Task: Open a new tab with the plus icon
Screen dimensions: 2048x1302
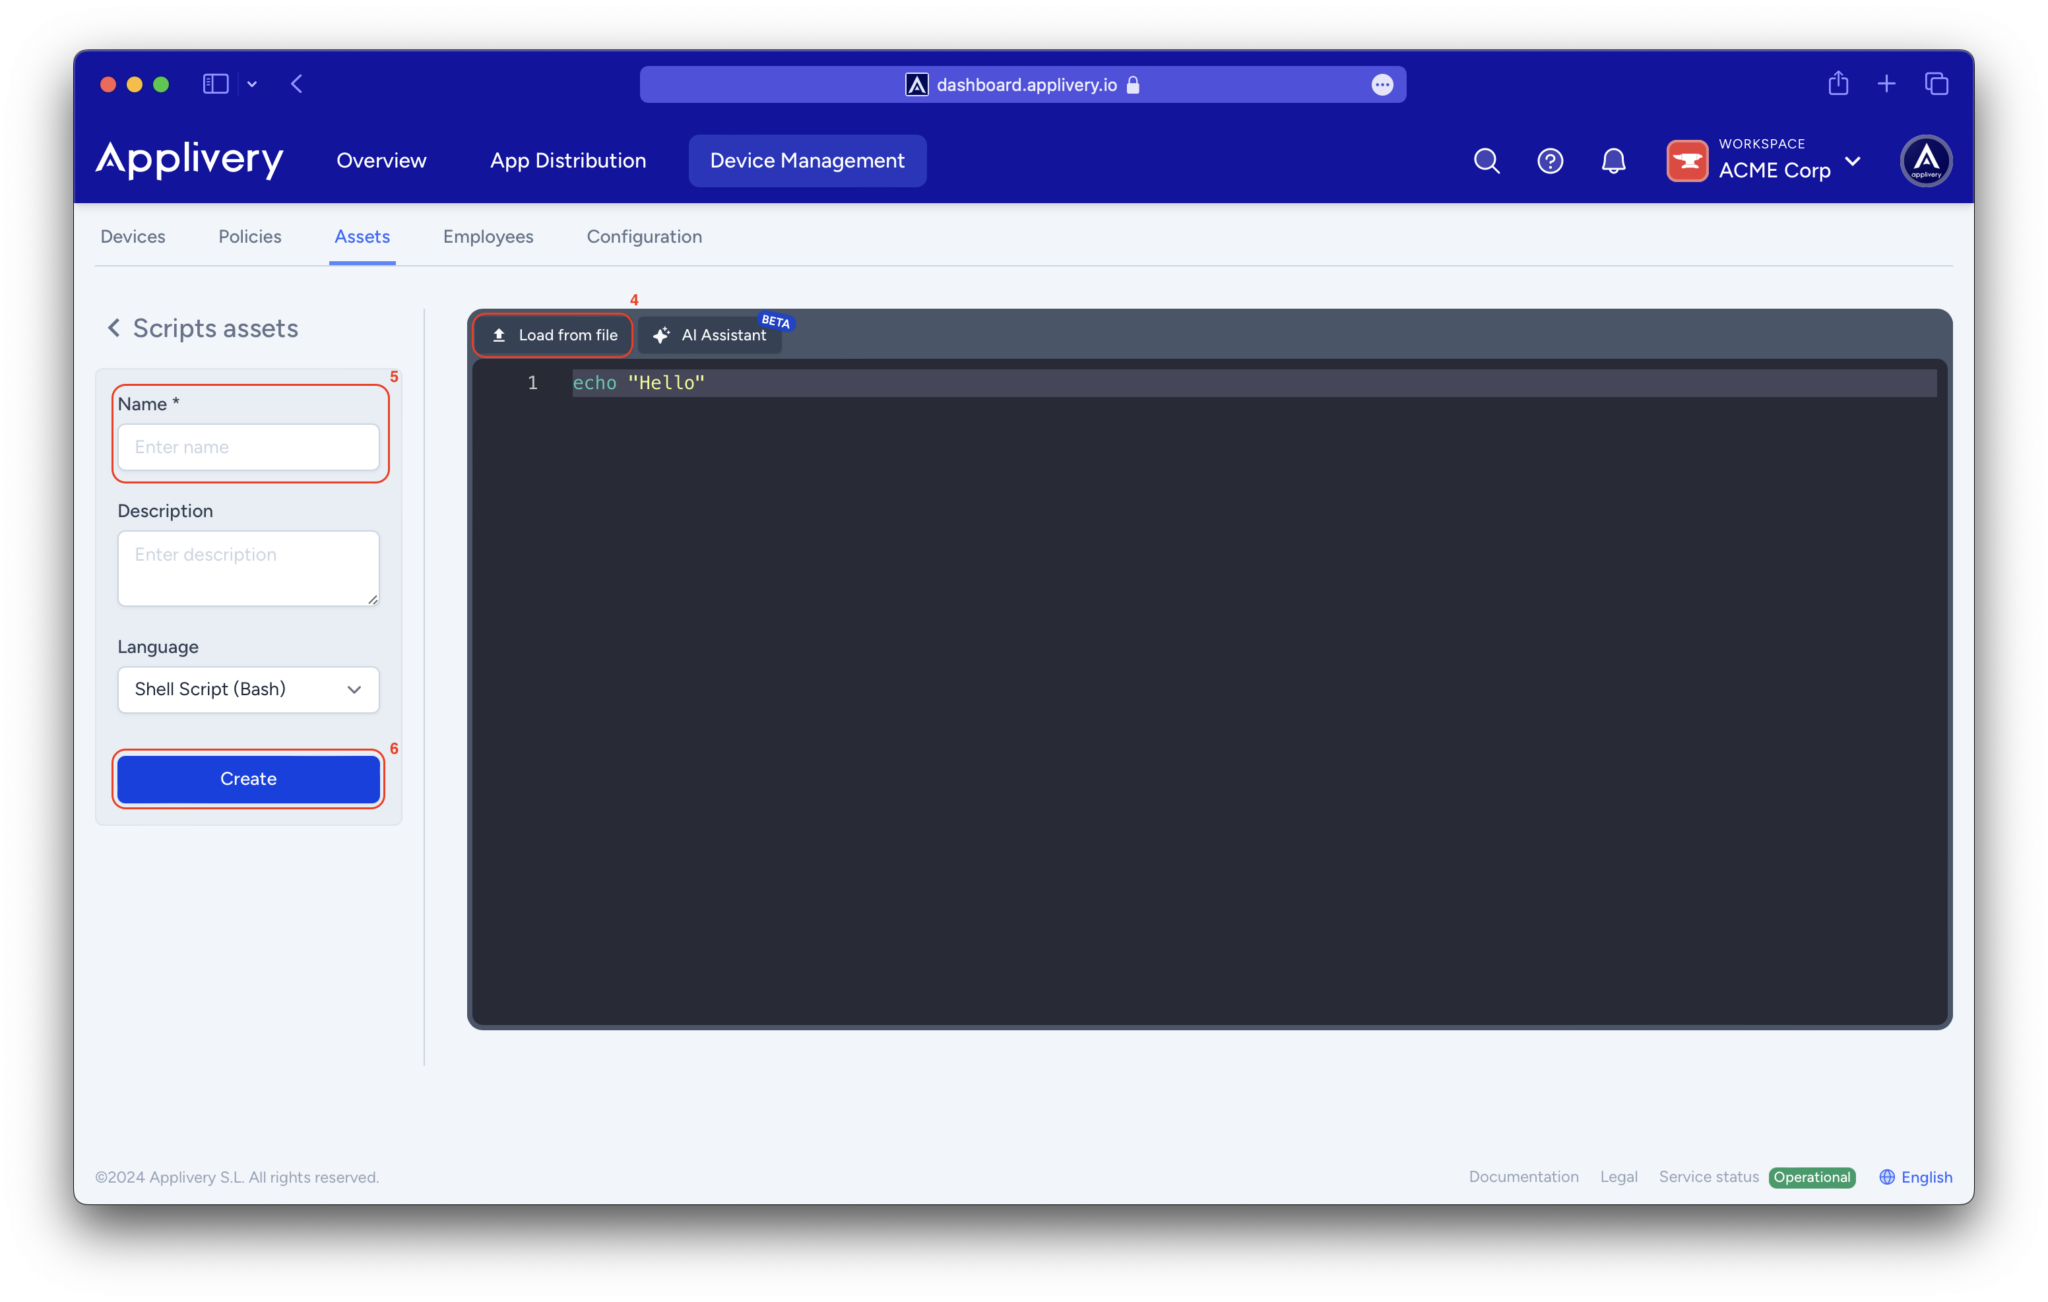Action: click(x=1886, y=84)
